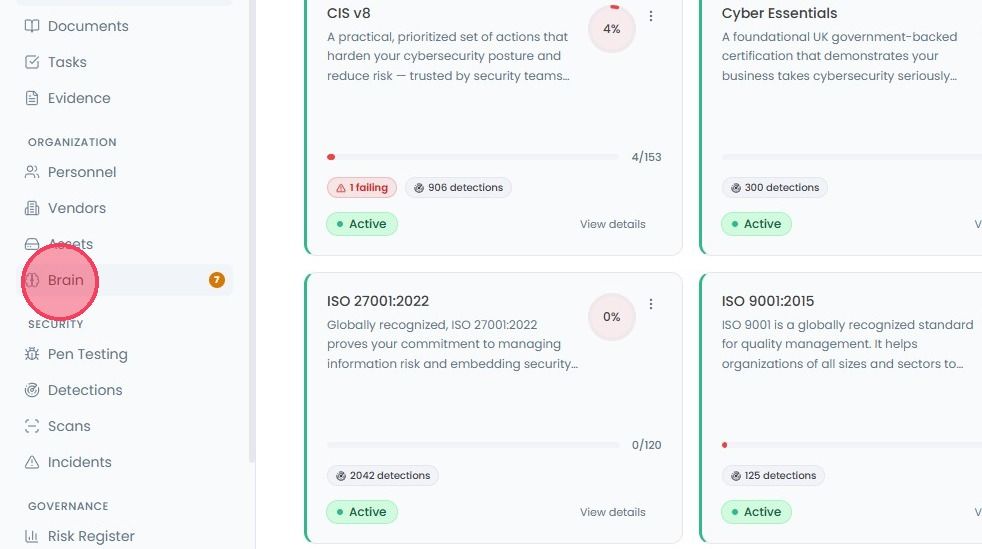This screenshot has height=549, width=982.
Task: Click the Tasks checkmark icon
Action: (x=31, y=62)
